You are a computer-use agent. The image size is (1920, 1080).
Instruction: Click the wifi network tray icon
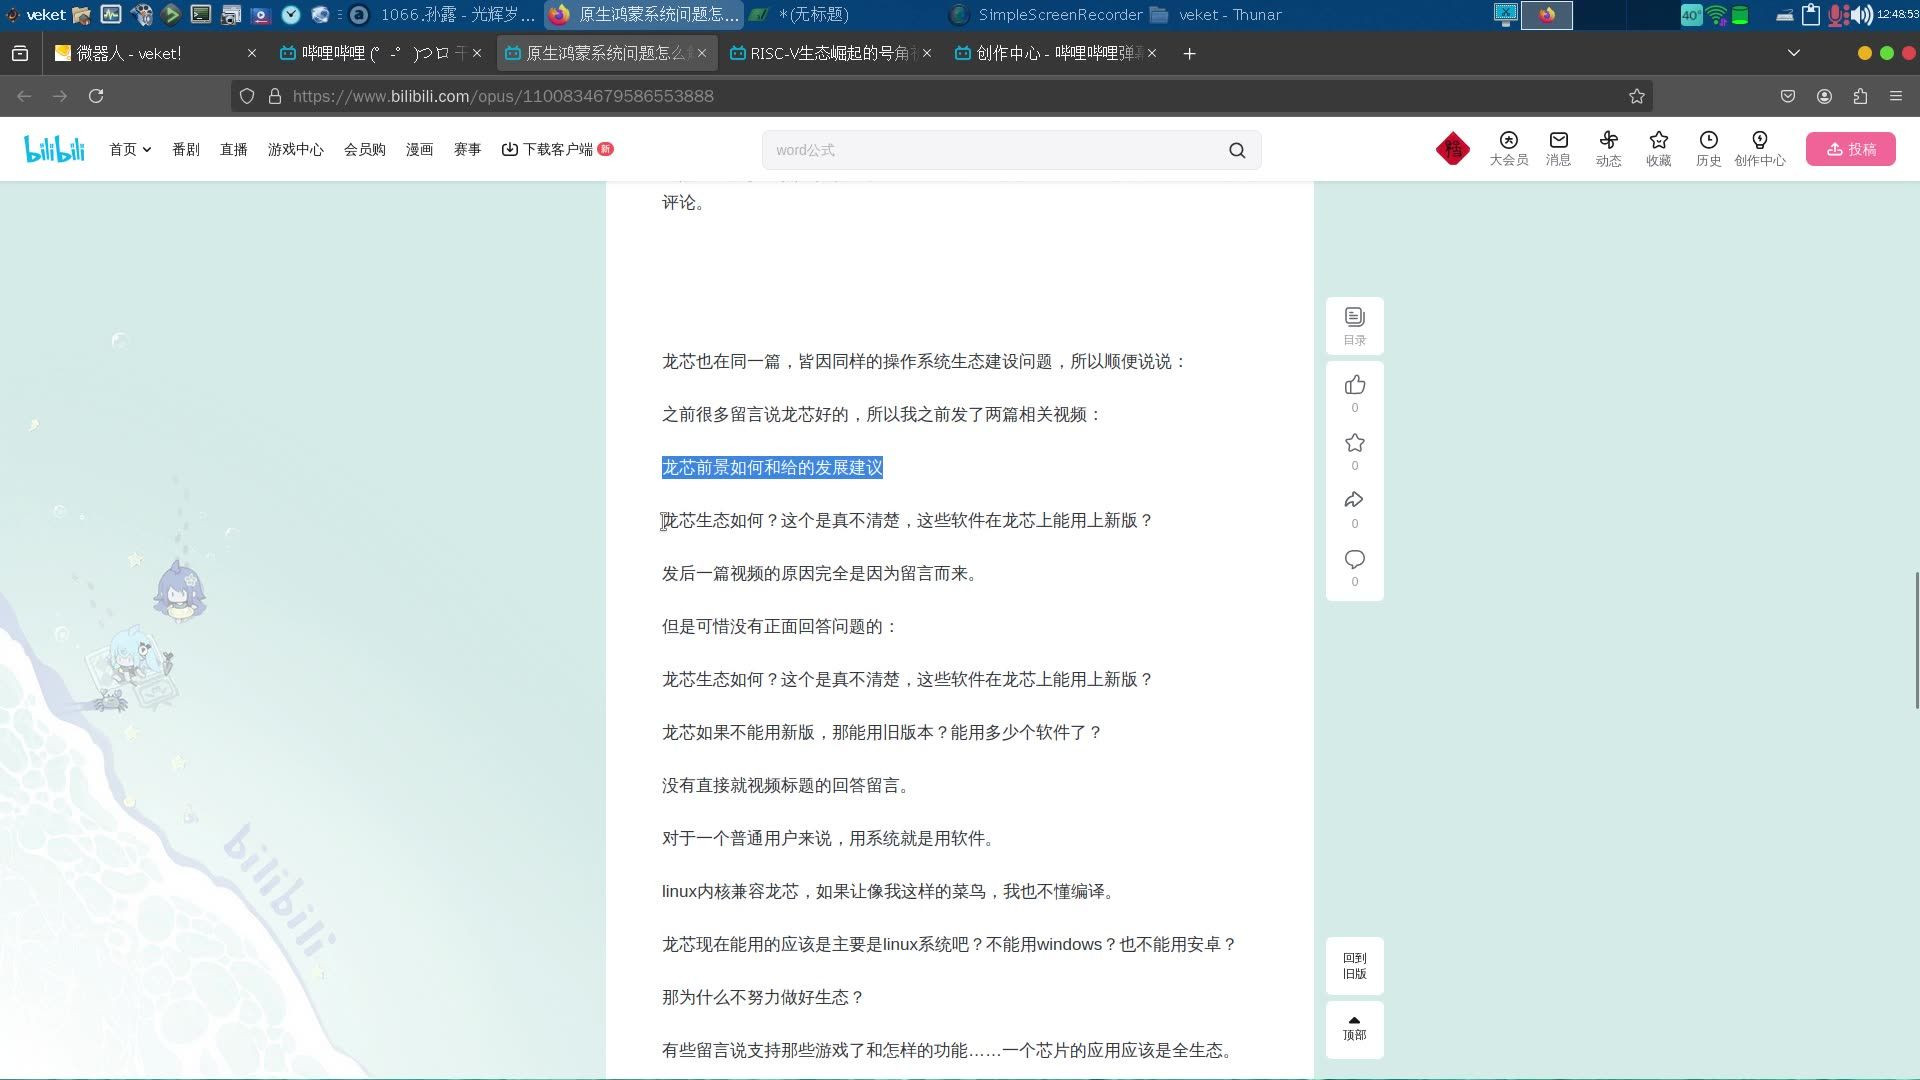click(1716, 14)
